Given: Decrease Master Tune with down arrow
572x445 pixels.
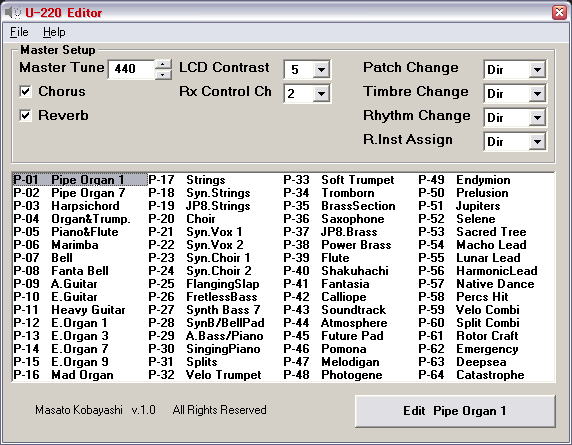Looking at the screenshot, I should pyautogui.click(x=163, y=74).
